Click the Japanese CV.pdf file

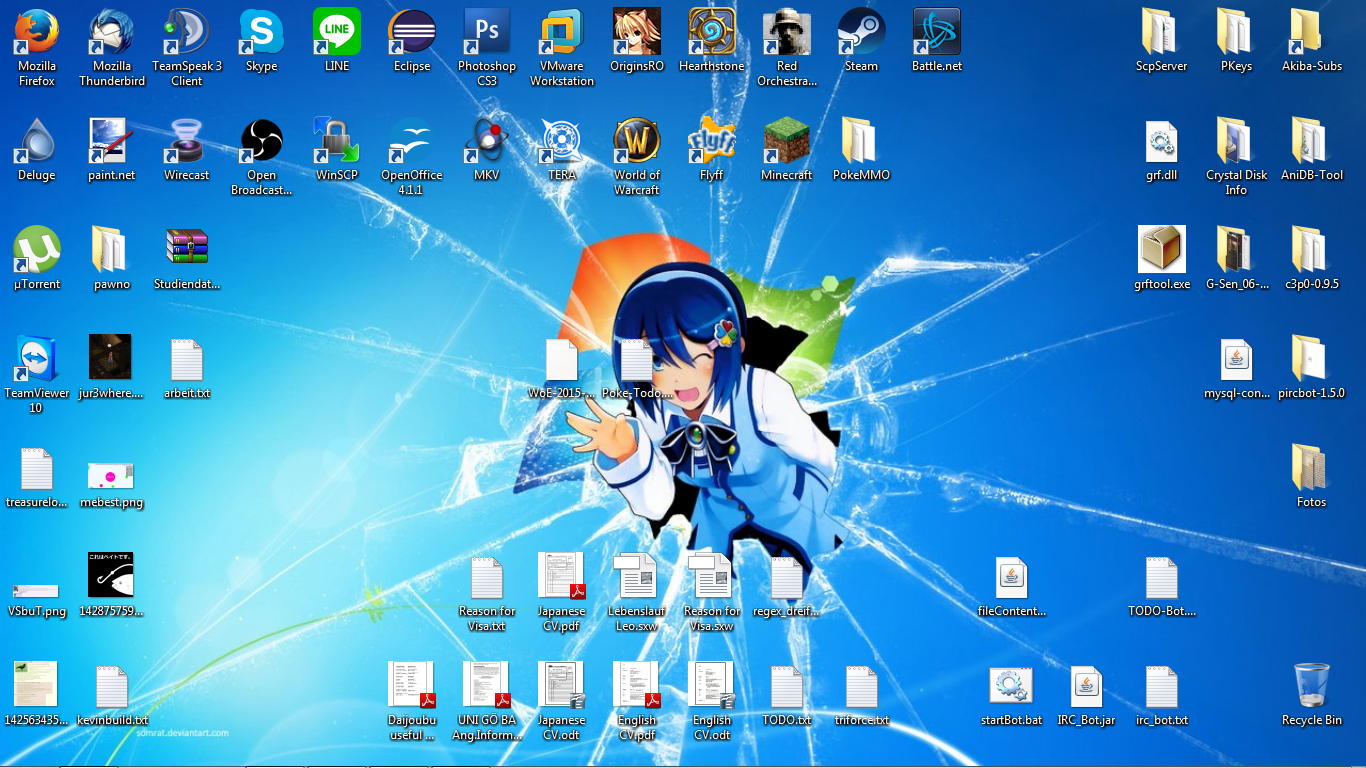[562, 578]
